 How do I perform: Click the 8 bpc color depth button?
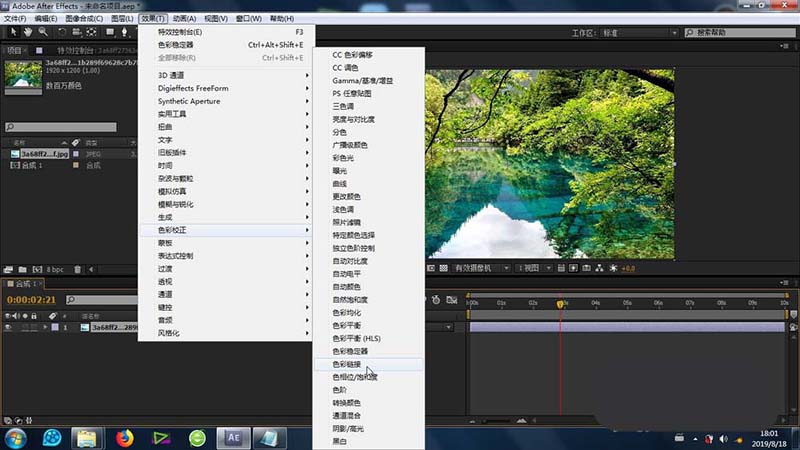pos(55,269)
